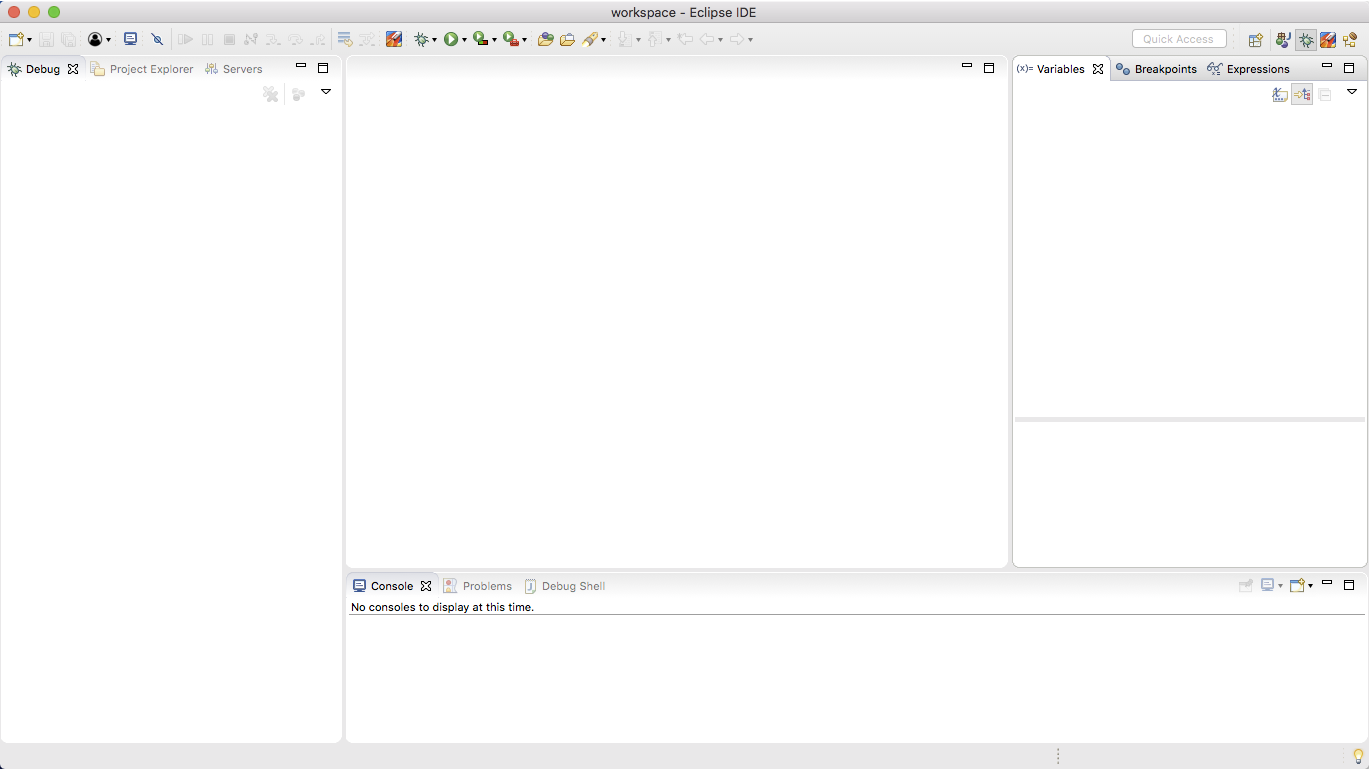1370x769 pixels.
Task: Click the Step Into icon
Action: pos(273,39)
